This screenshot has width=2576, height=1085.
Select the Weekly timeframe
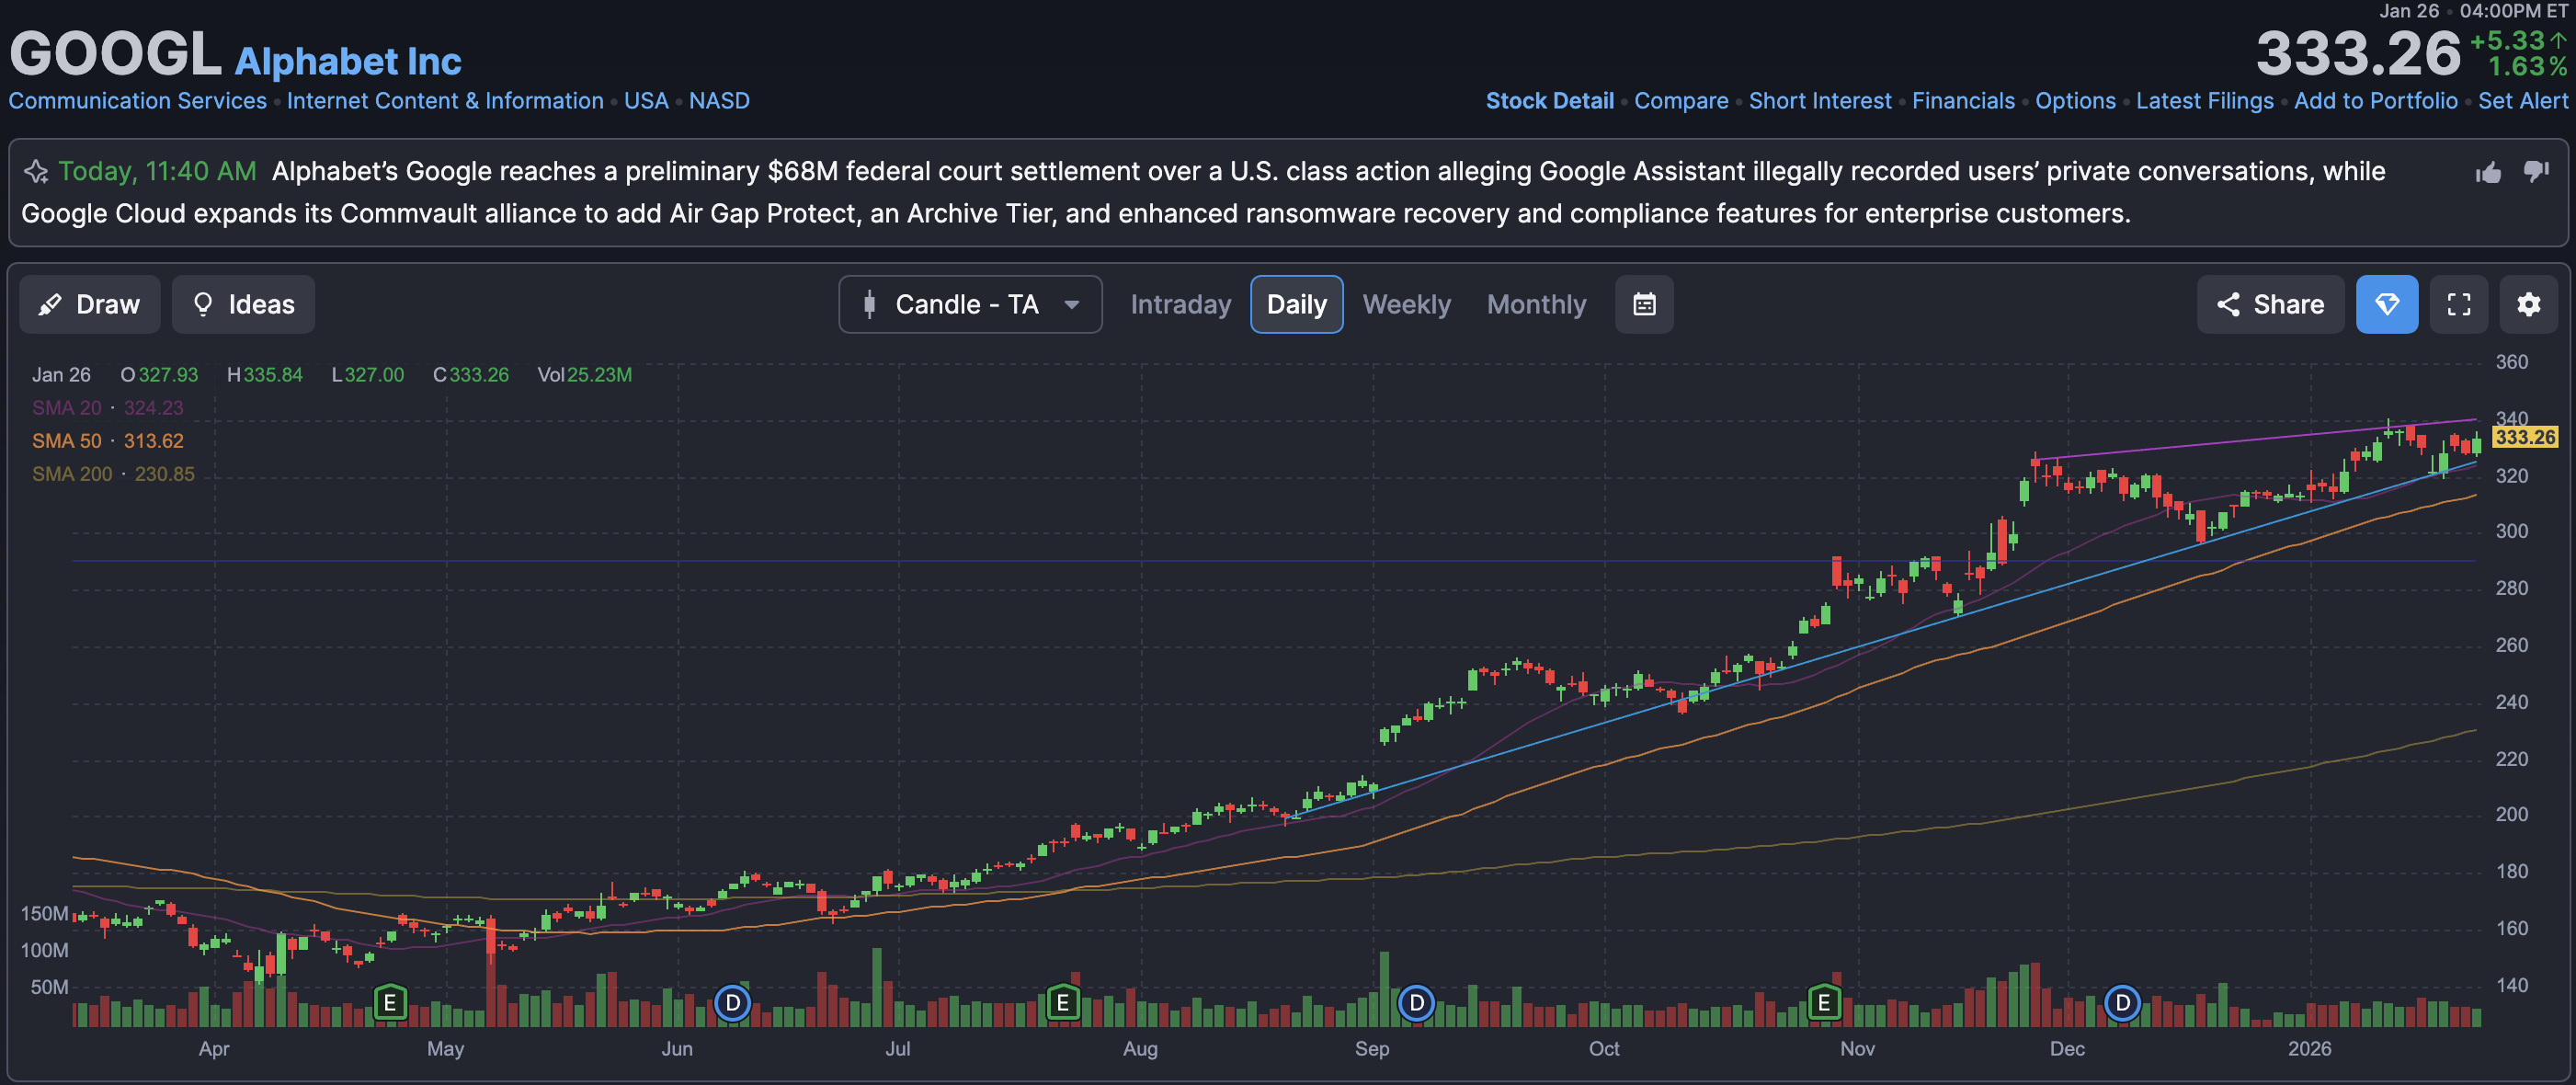[1405, 304]
